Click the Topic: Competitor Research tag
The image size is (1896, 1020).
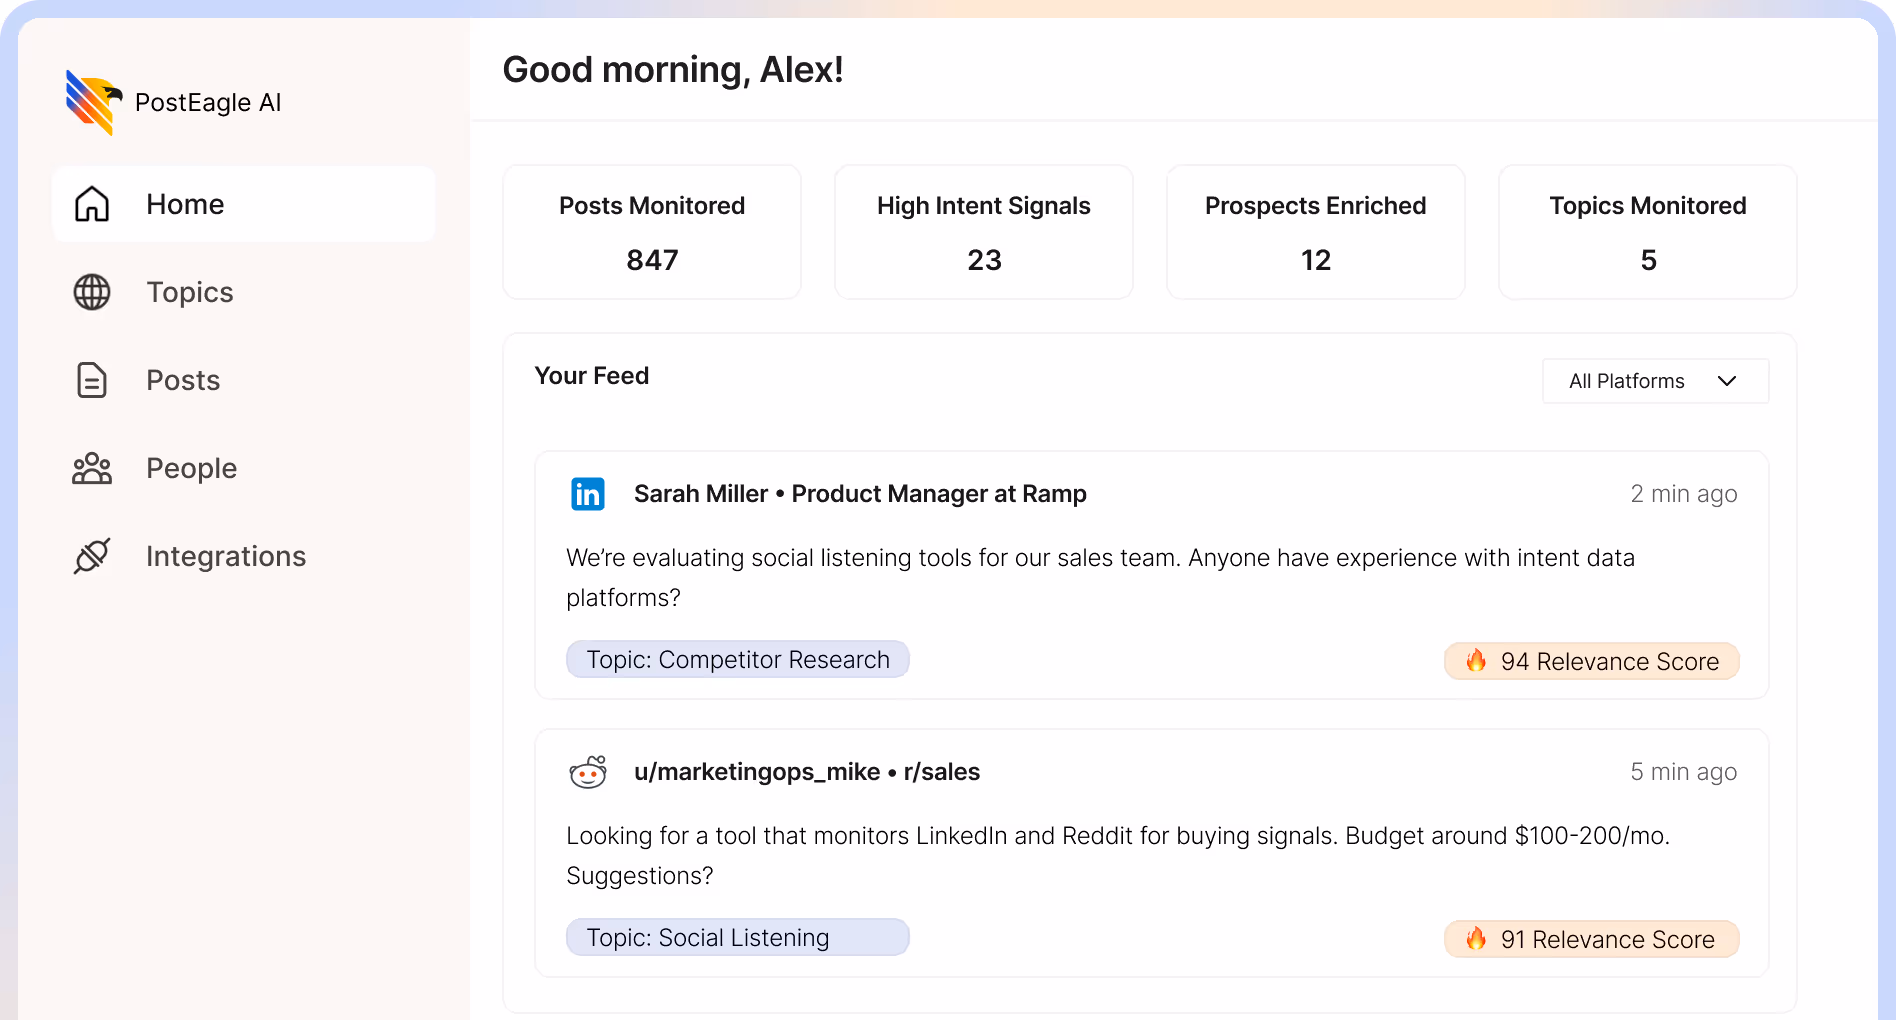737,660
